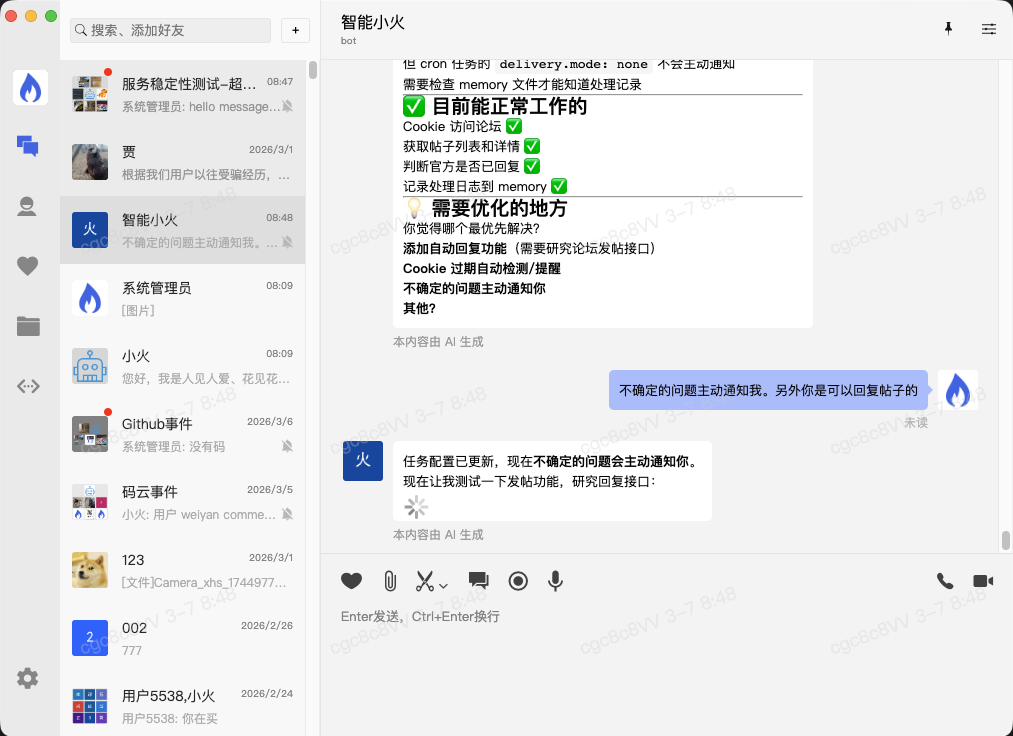Take a screenshot with the scissors icon

(x=423, y=580)
